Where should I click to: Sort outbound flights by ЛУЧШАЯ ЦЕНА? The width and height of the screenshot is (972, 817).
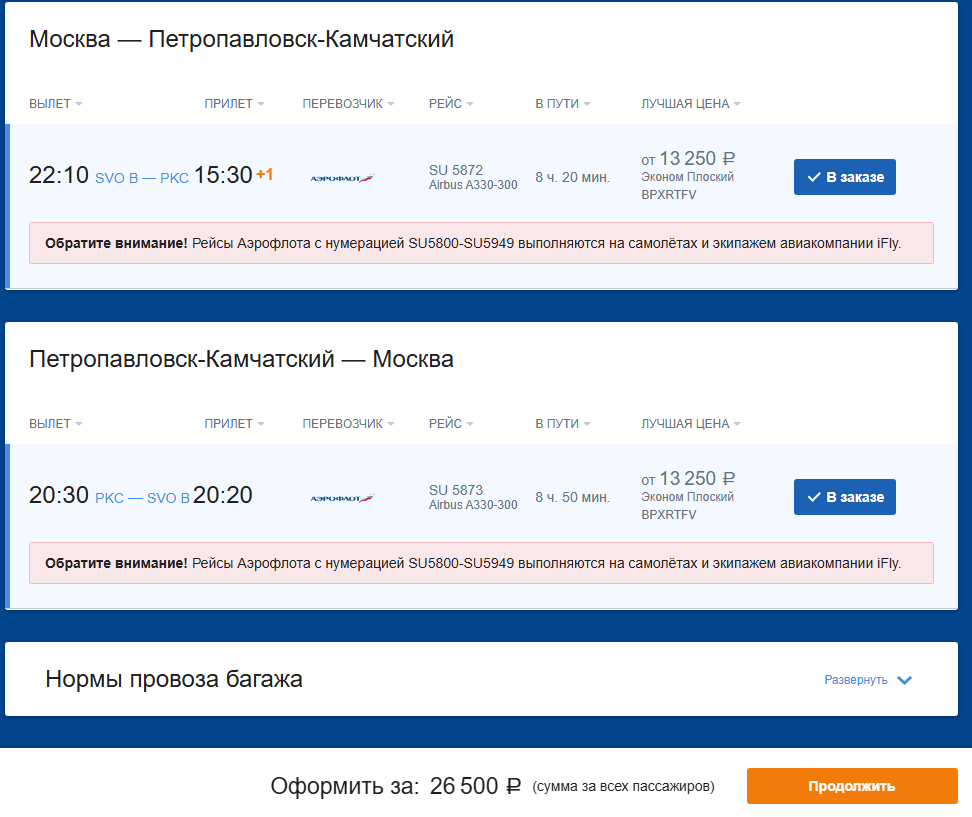(x=691, y=104)
